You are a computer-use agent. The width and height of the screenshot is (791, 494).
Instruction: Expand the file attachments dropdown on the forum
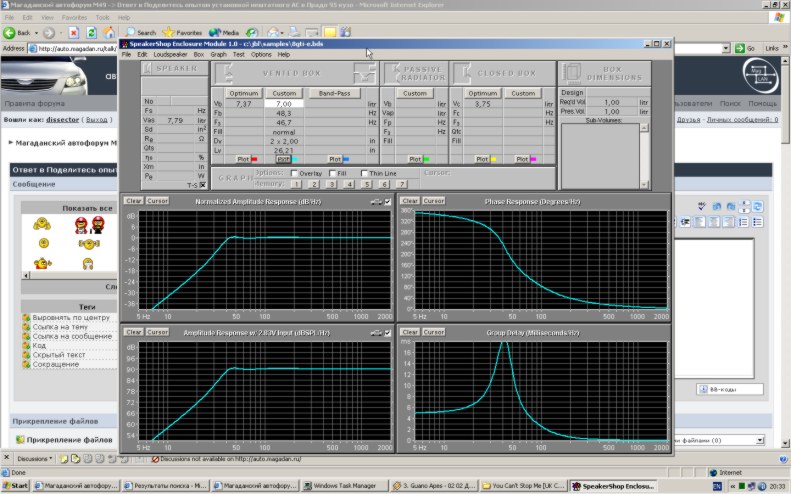(x=761, y=440)
